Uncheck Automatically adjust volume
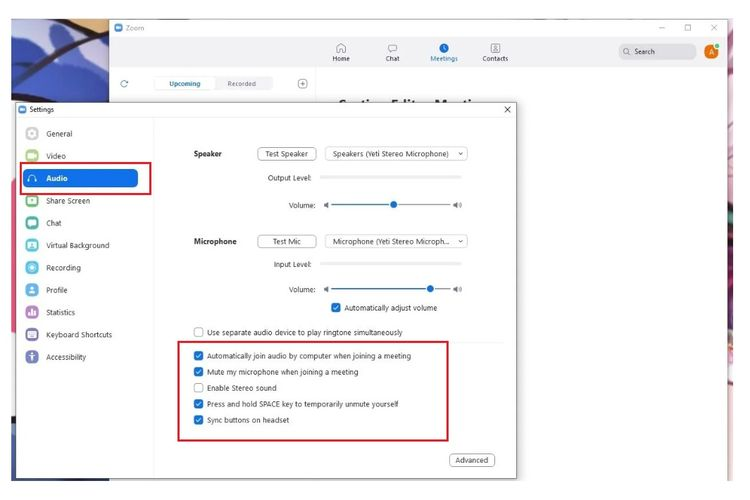 (336, 308)
